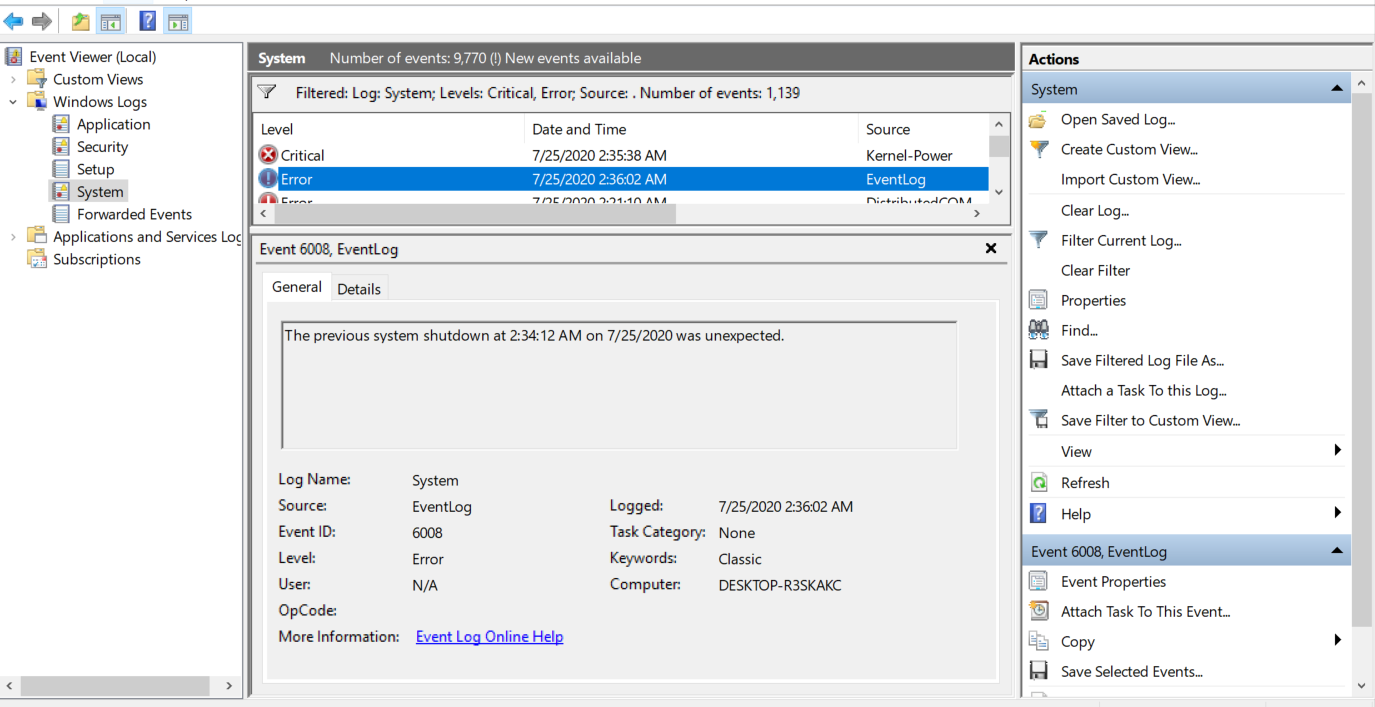Click the Error icon in selected EventLog row
The height and width of the screenshot is (707, 1375).
point(268,179)
